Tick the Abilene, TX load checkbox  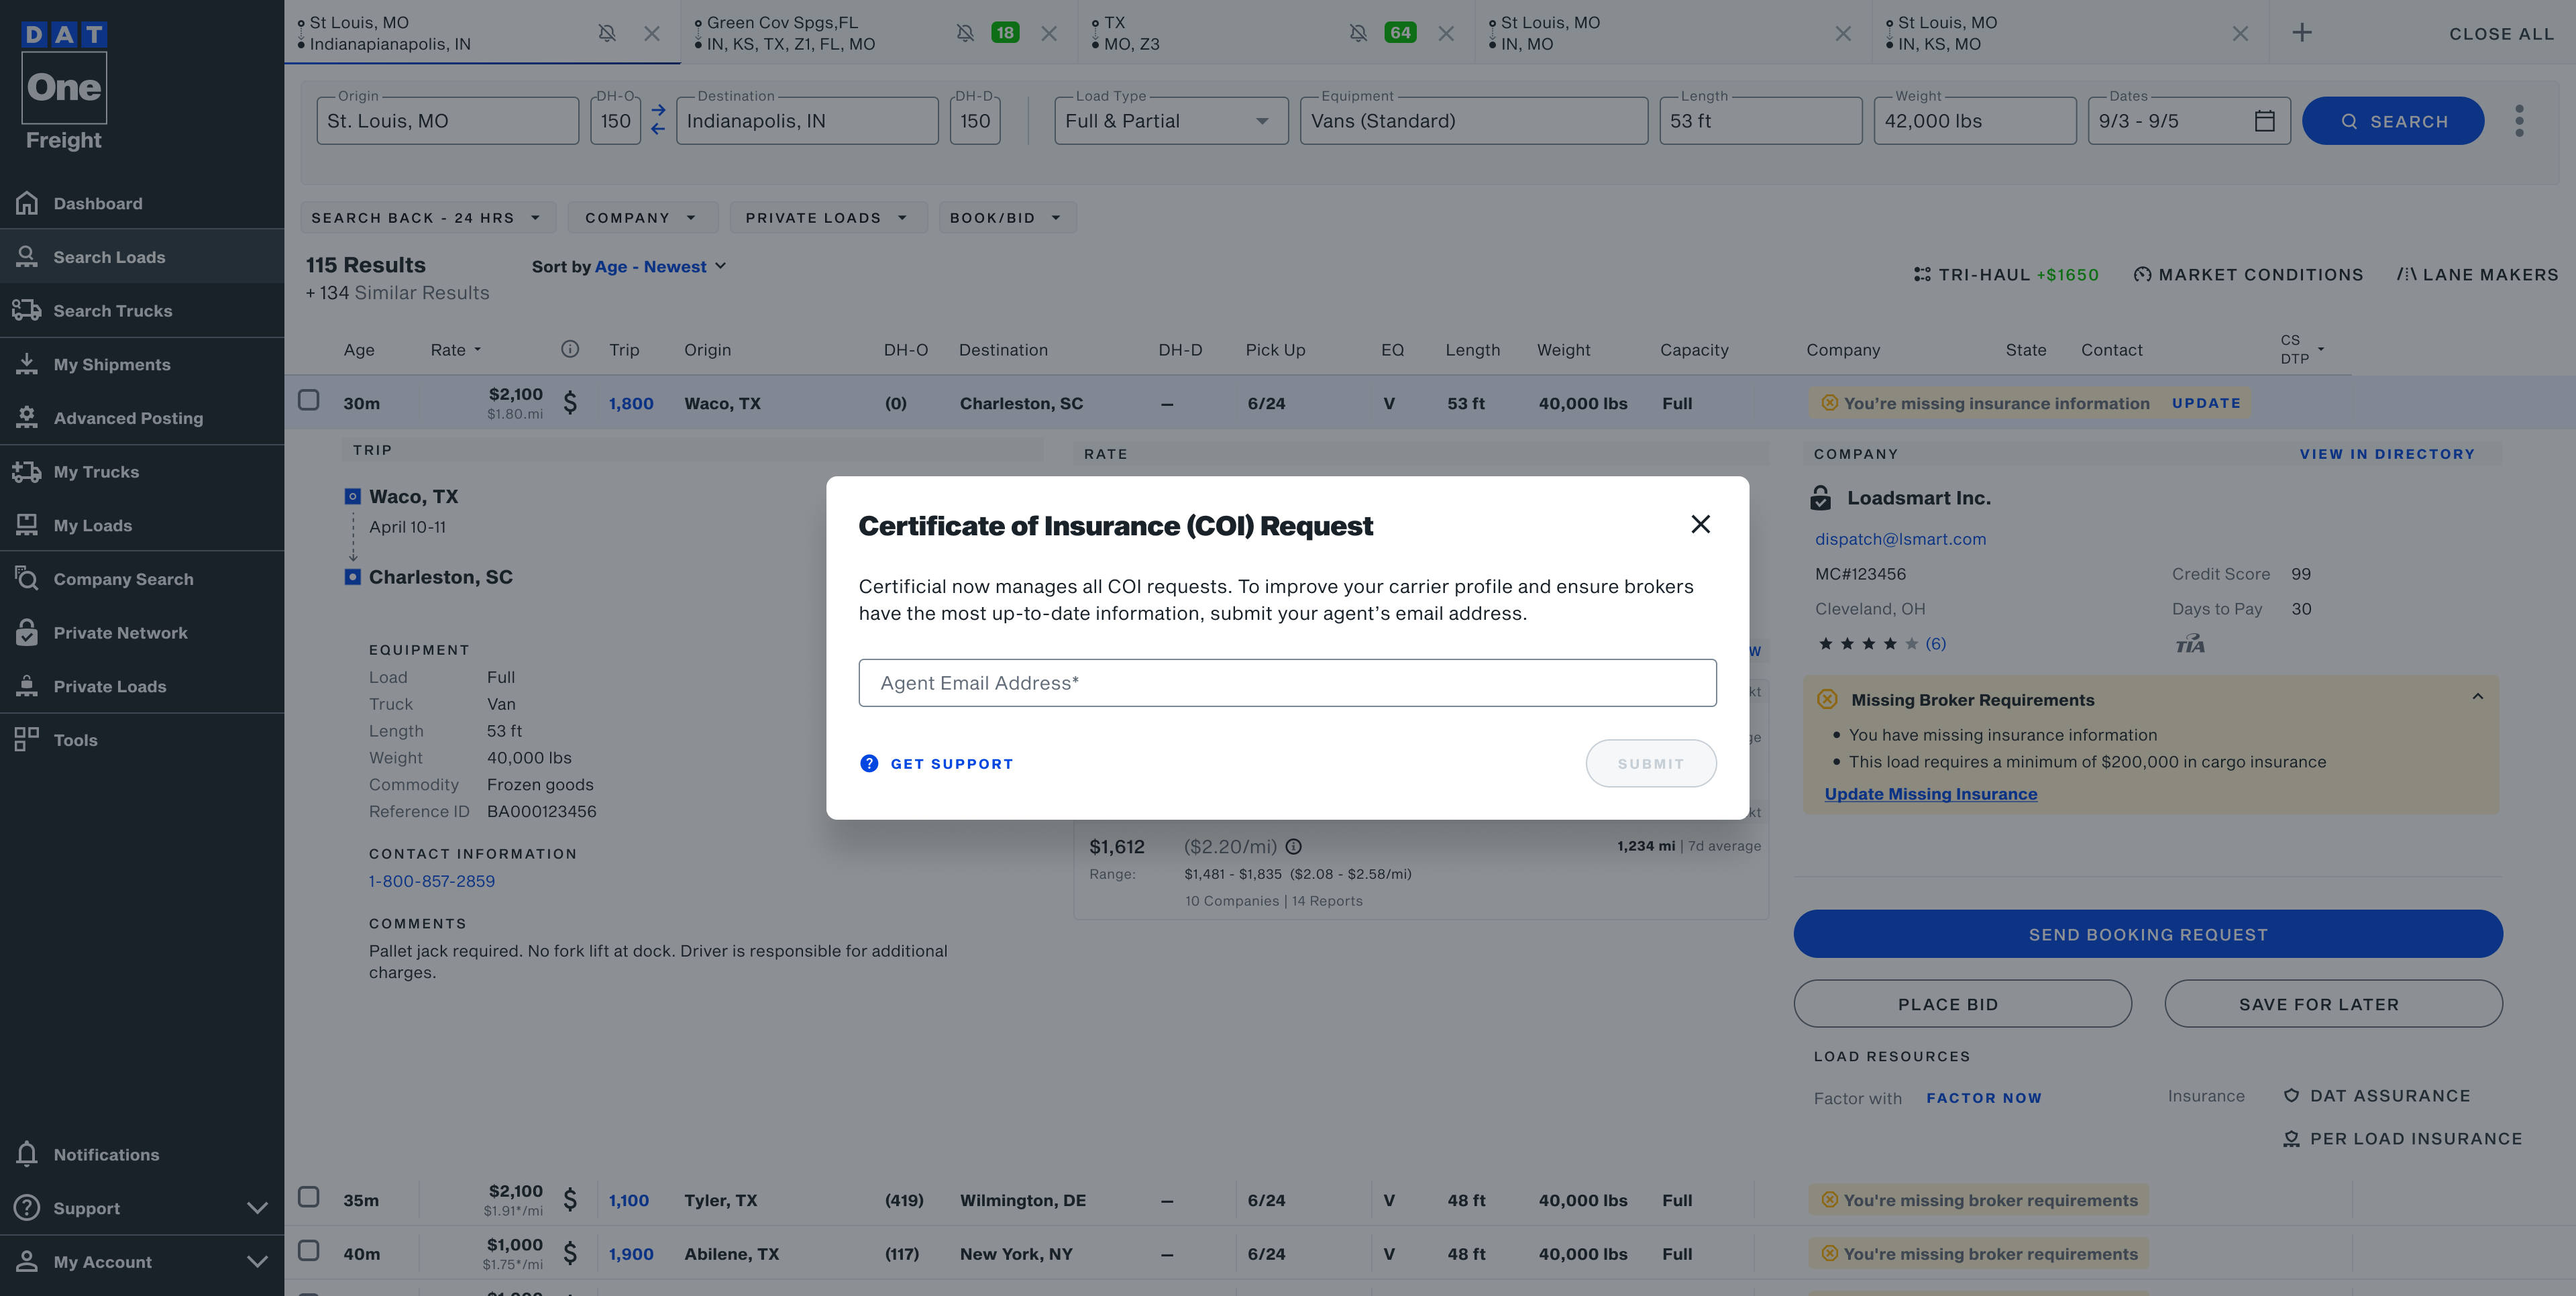(309, 1251)
